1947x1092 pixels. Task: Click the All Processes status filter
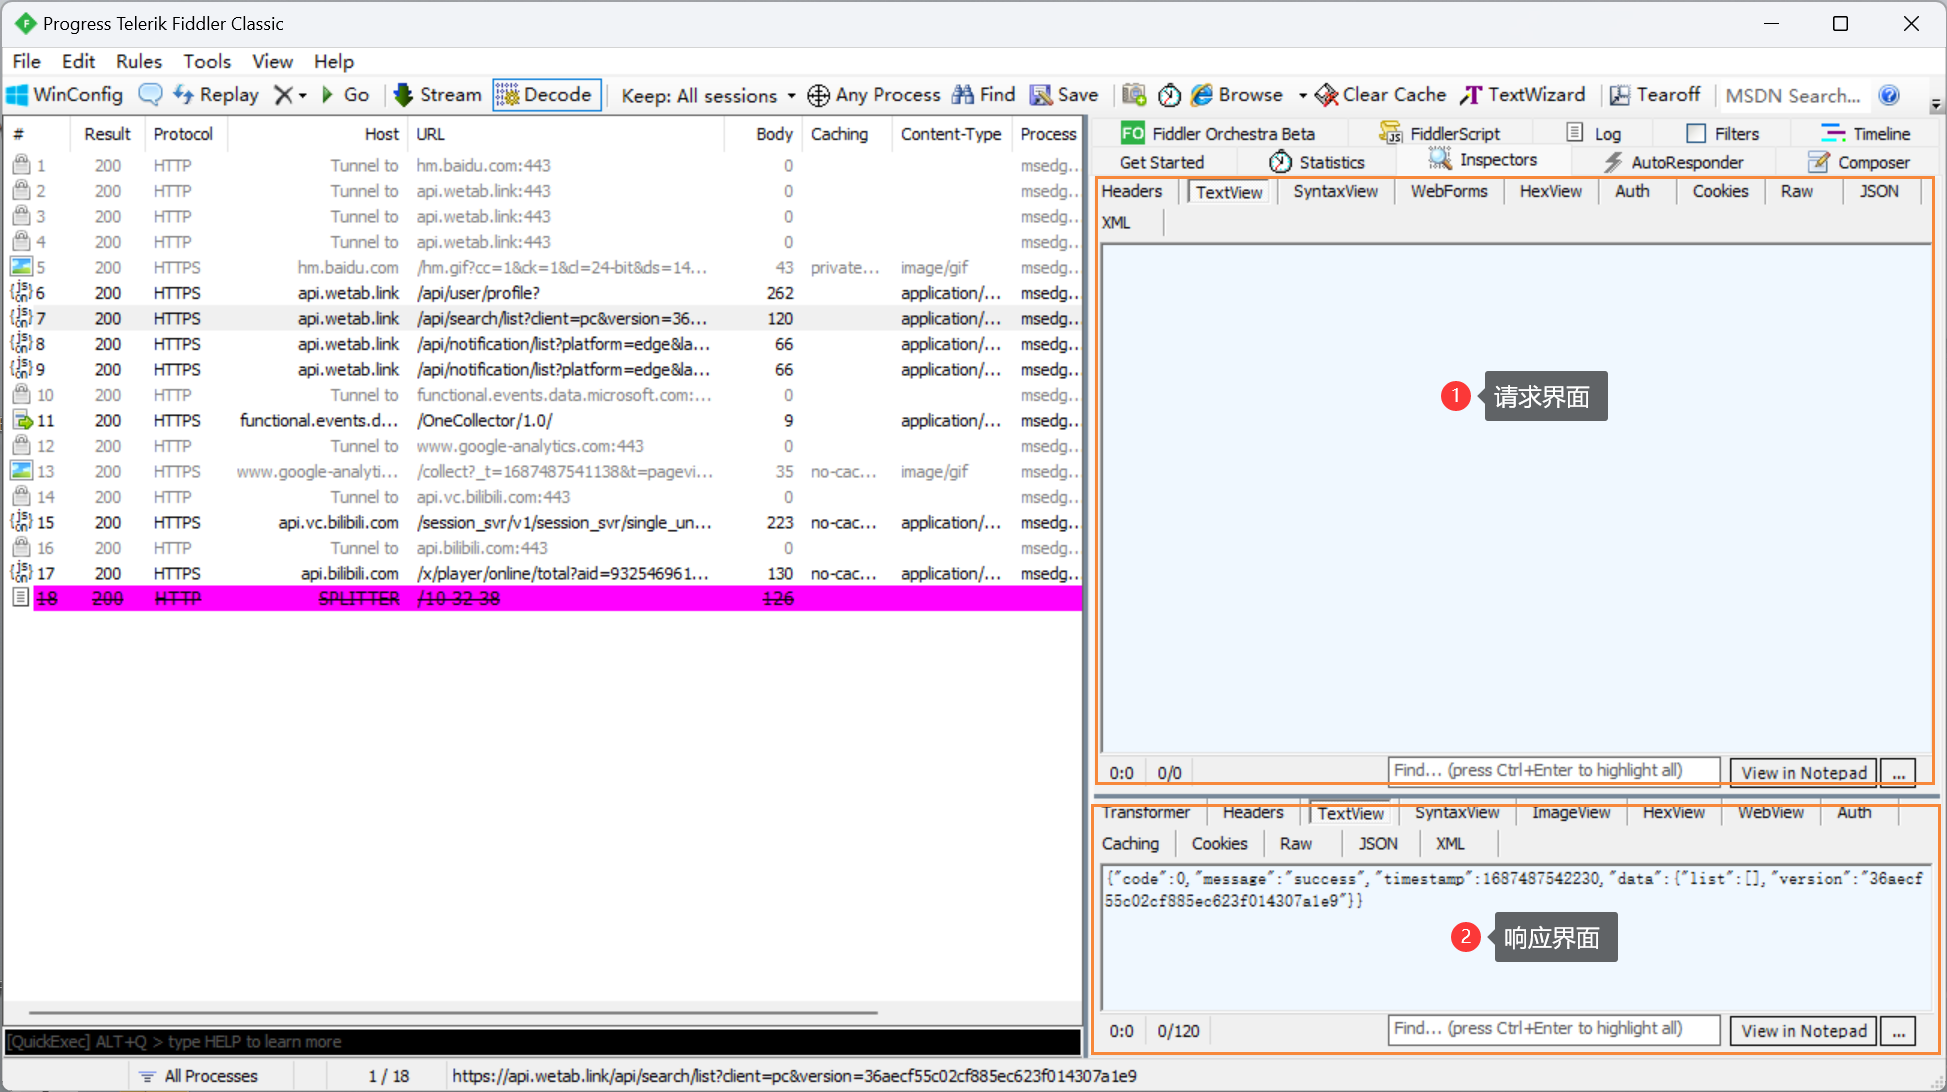point(199,1076)
